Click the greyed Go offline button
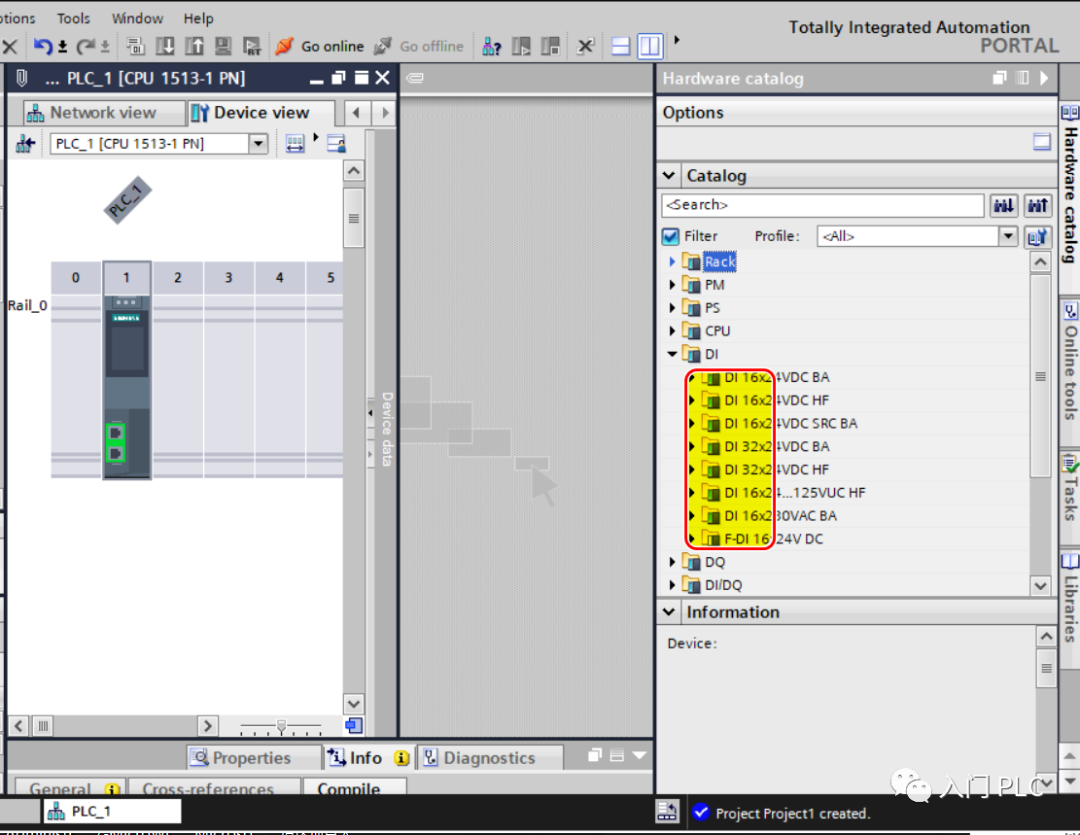 click(419, 46)
